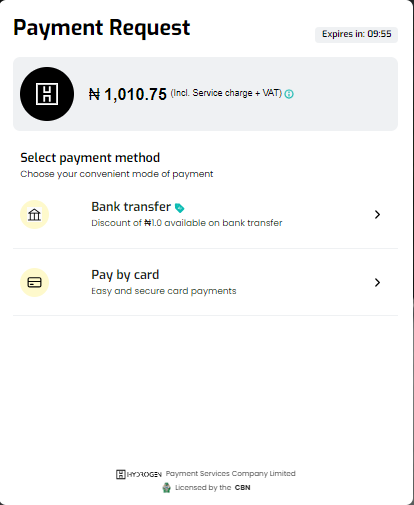Viewport: 414px width, 505px height.
Task: Click the ₦ 1,010.75 amount
Action: [128, 94]
